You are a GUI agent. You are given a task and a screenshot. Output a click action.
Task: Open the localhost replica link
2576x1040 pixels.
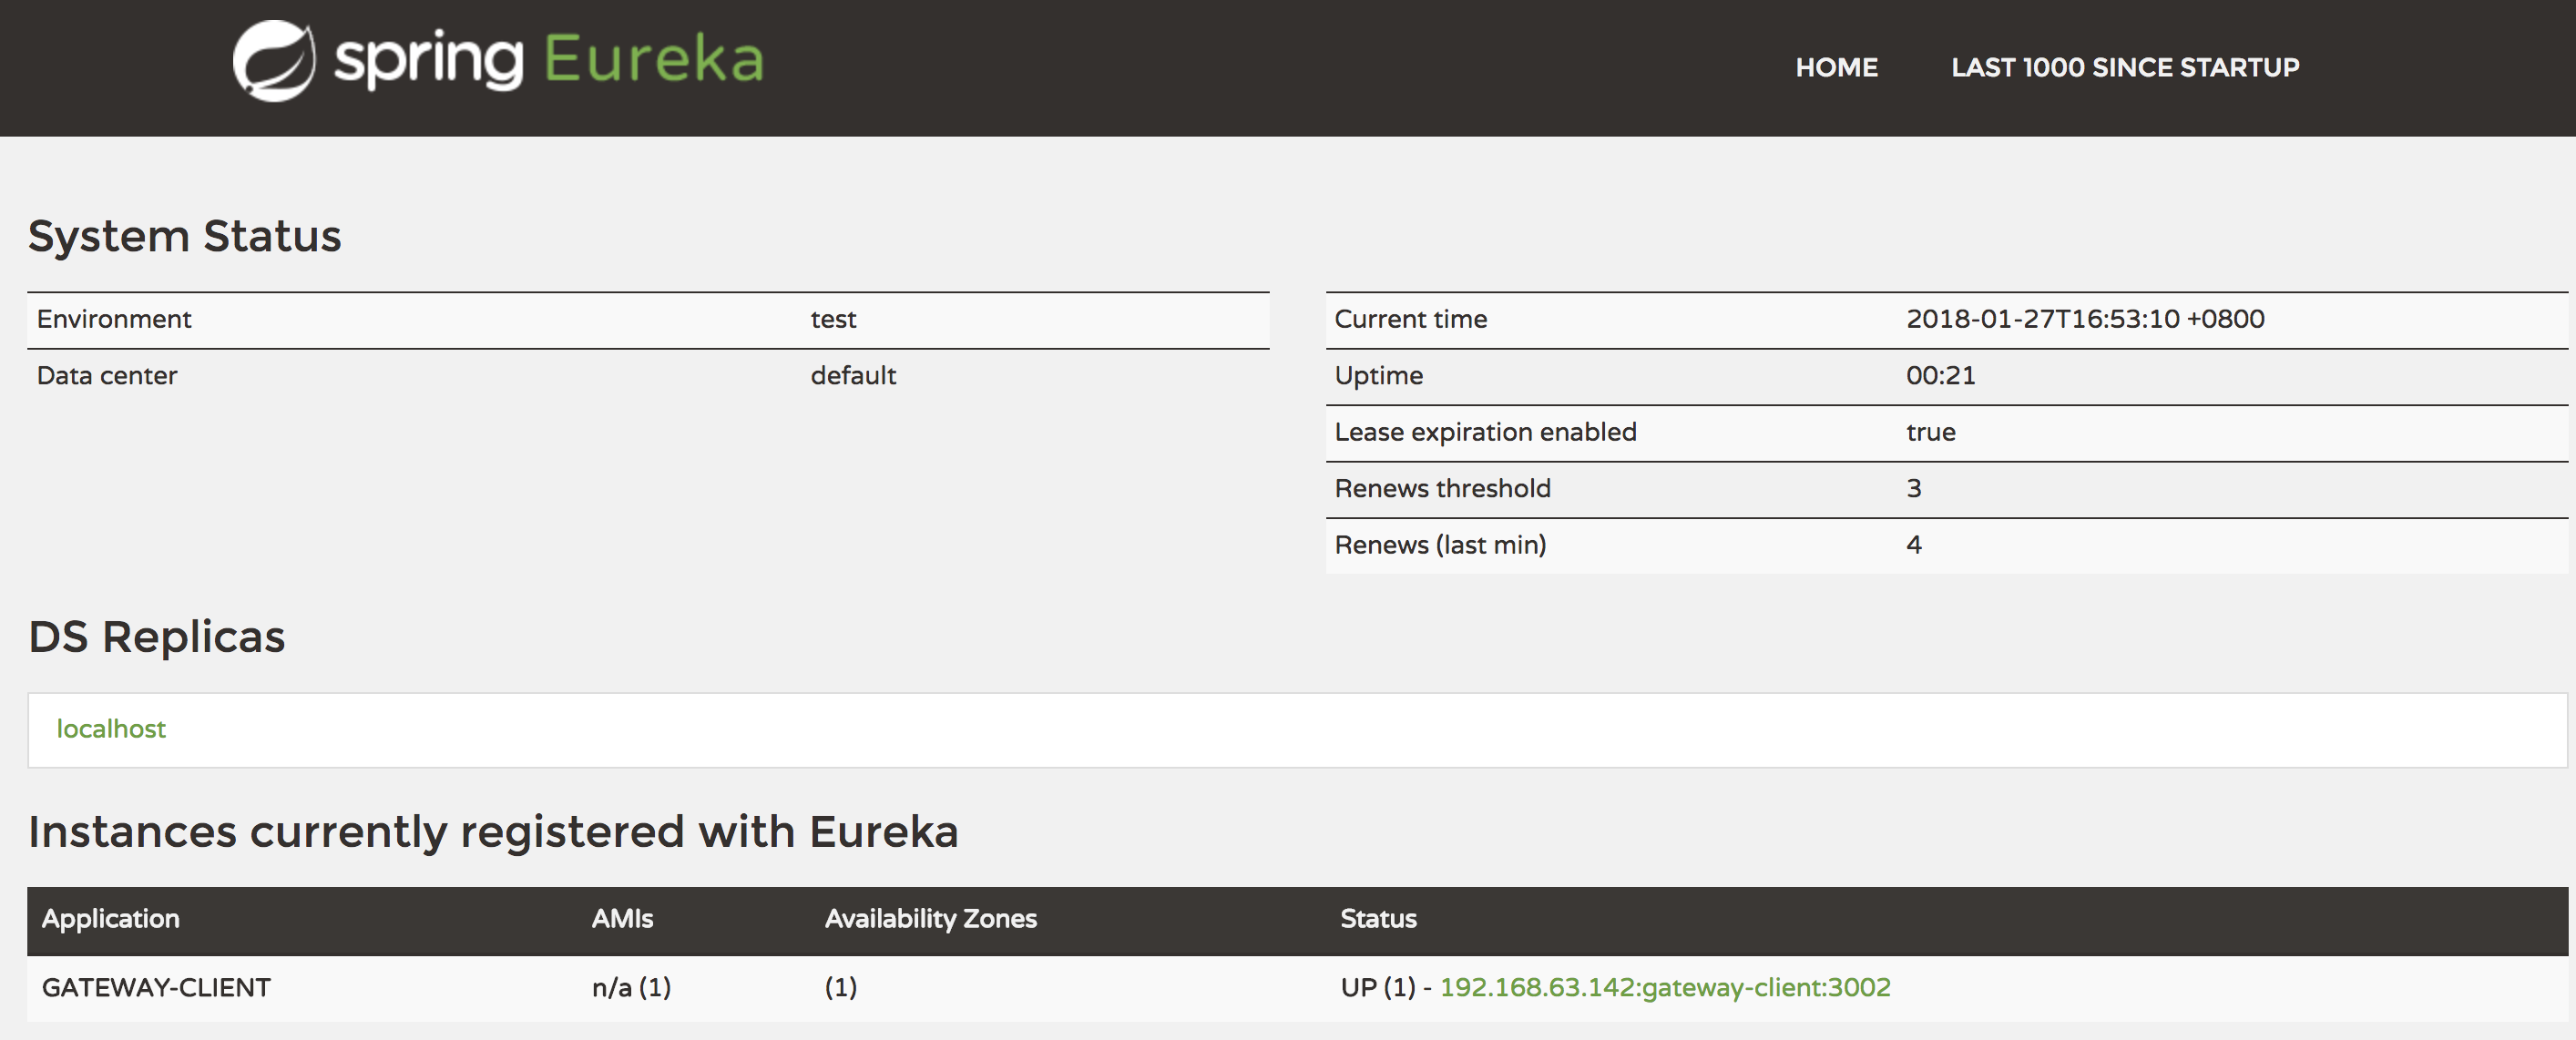tap(111, 729)
